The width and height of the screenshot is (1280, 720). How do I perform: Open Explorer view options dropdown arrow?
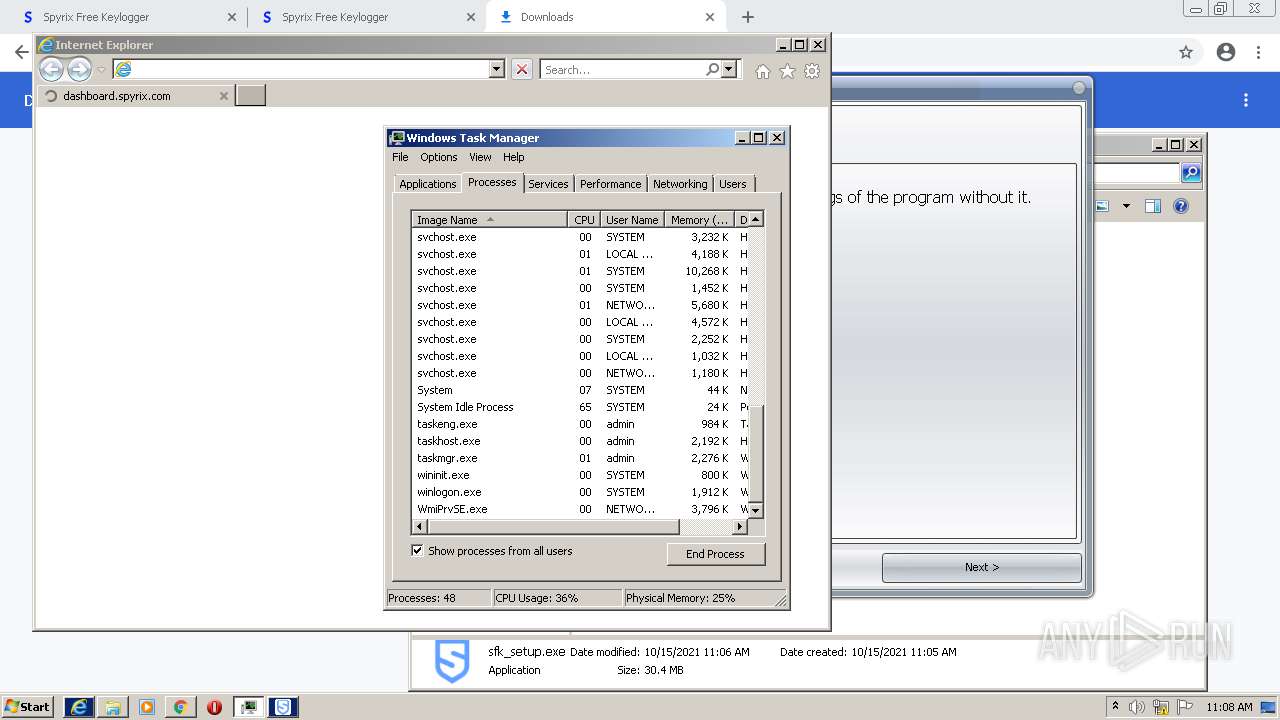pyautogui.click(x=1126, y=206)
